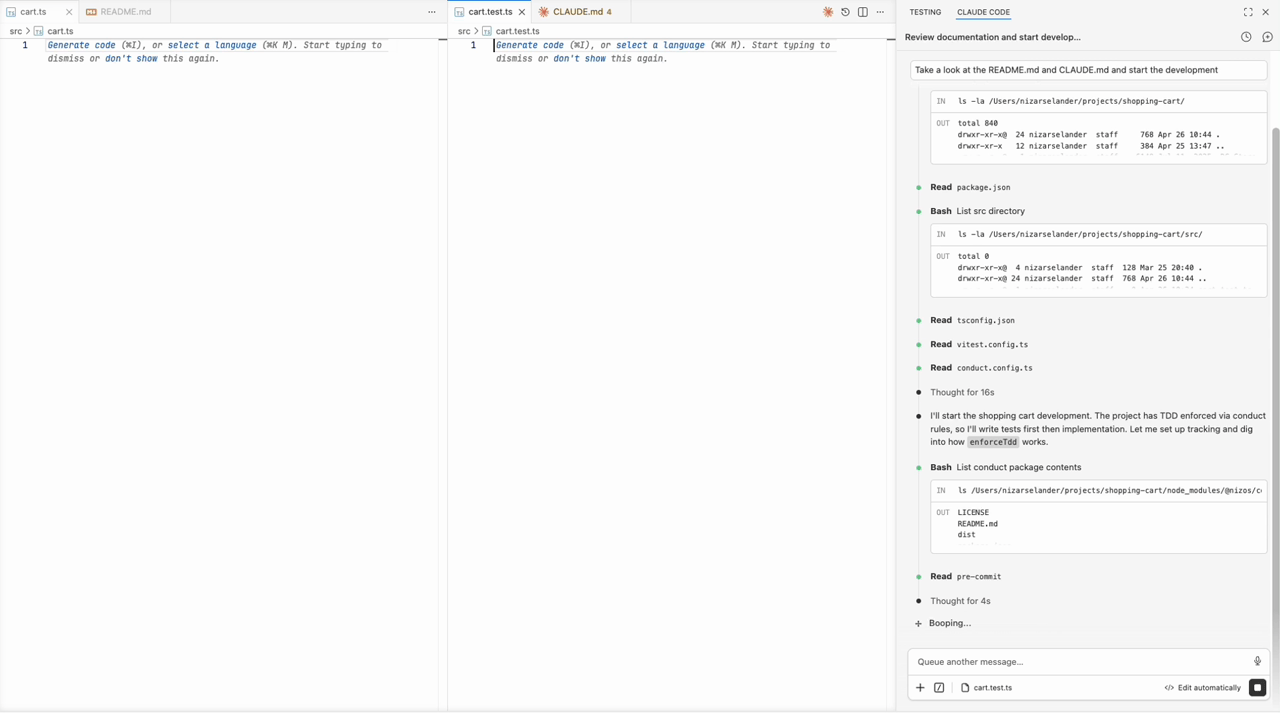Click 'Generate code' link in cart.test.ts editor
The width and height of the screenshot is (1280, 713).
pos(530,45)
